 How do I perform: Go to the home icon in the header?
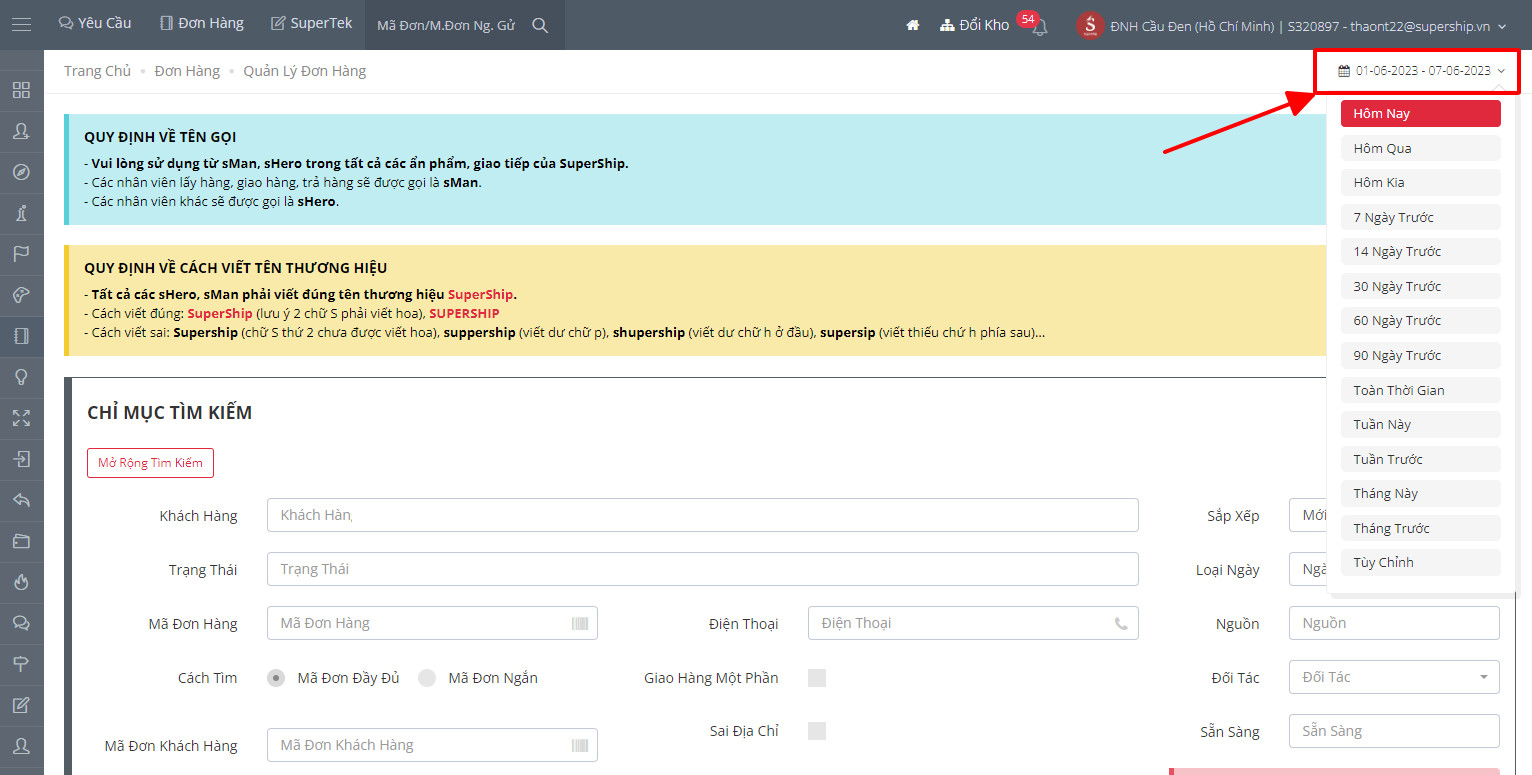tap(913, 26)
